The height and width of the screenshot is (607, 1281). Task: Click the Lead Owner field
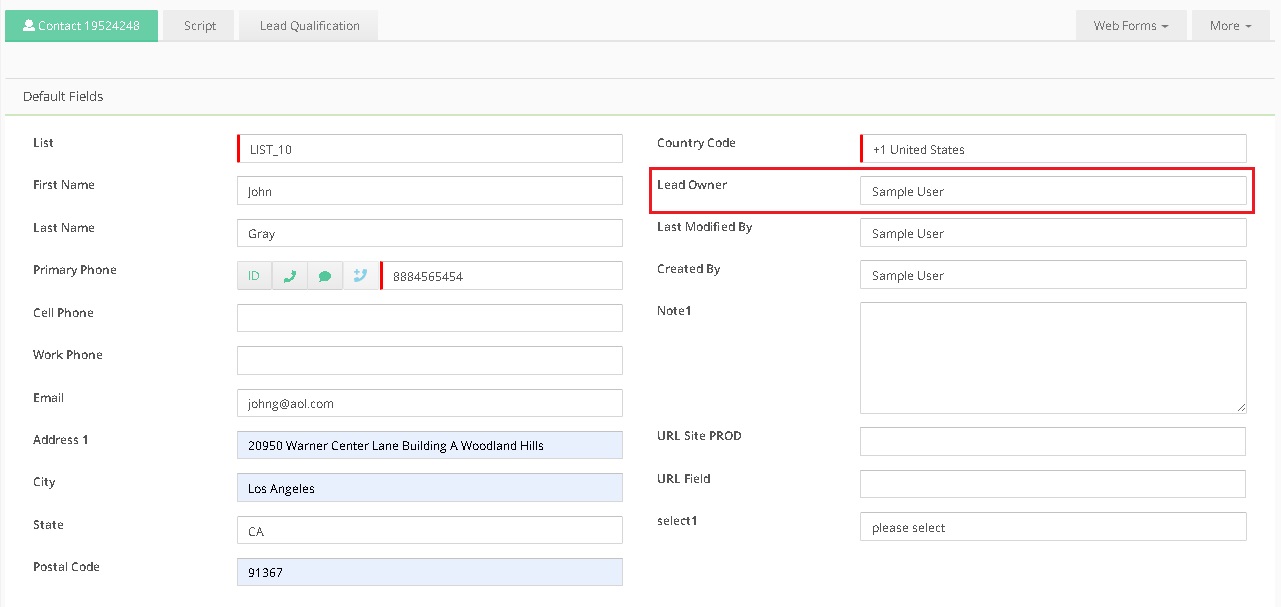point(1053,191)
